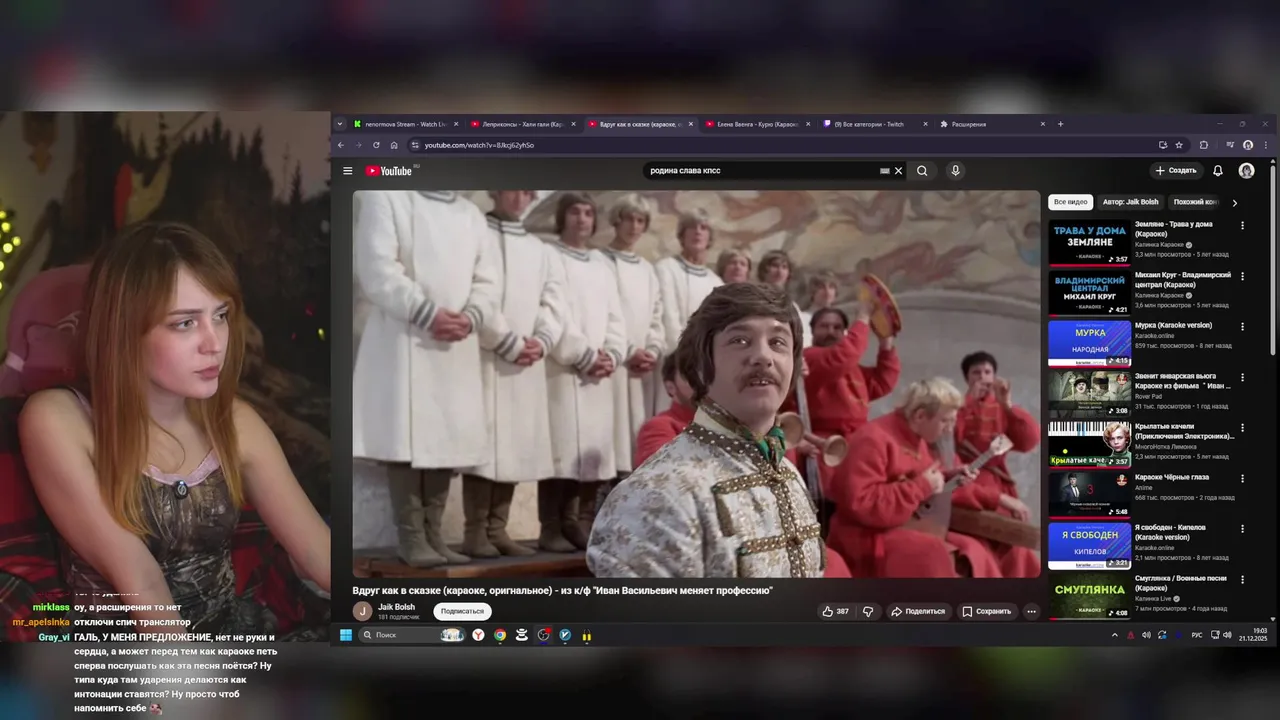Open options for 'Мурка (Karaoke version)' video
Viewport: 1280px width, 720px height.
tap(1242, 327)
